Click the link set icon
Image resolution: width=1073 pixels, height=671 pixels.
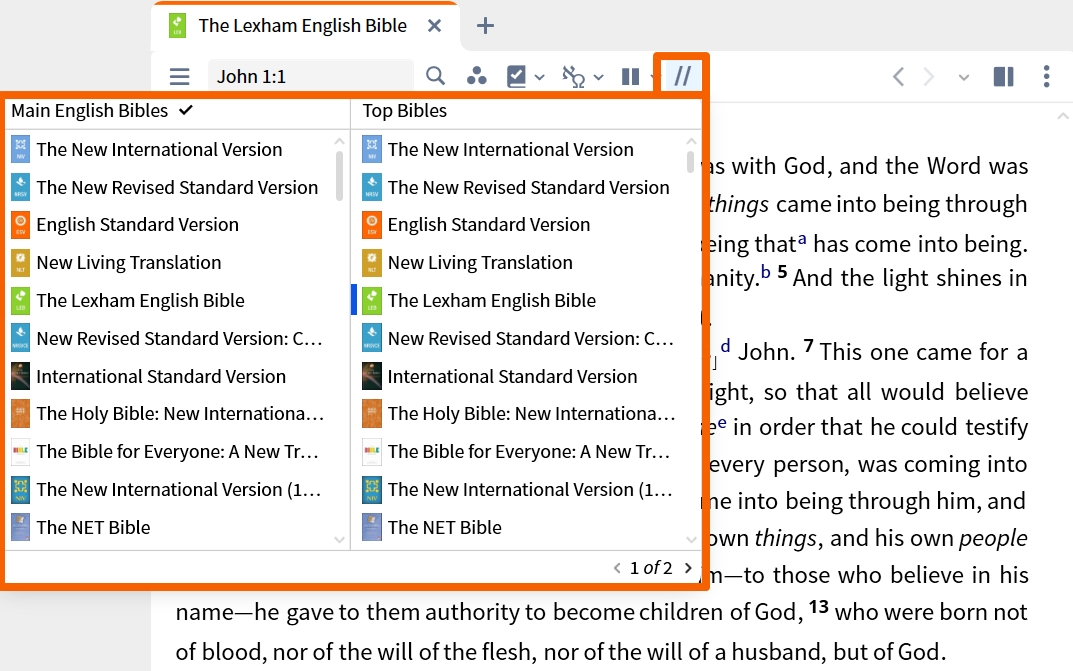(x=573, y=76)
